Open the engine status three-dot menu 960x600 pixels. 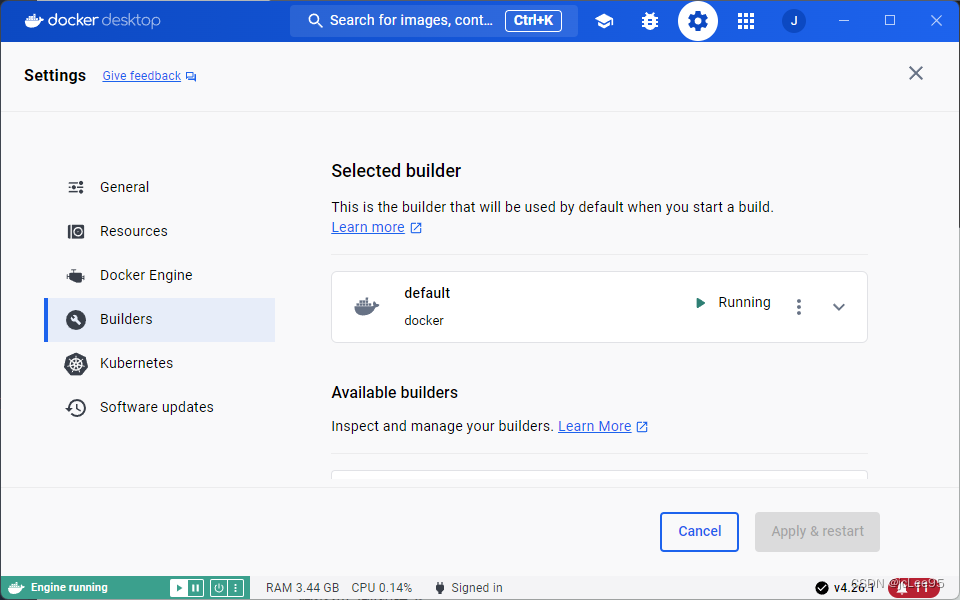pyautogui.click(x=236, y=588)
